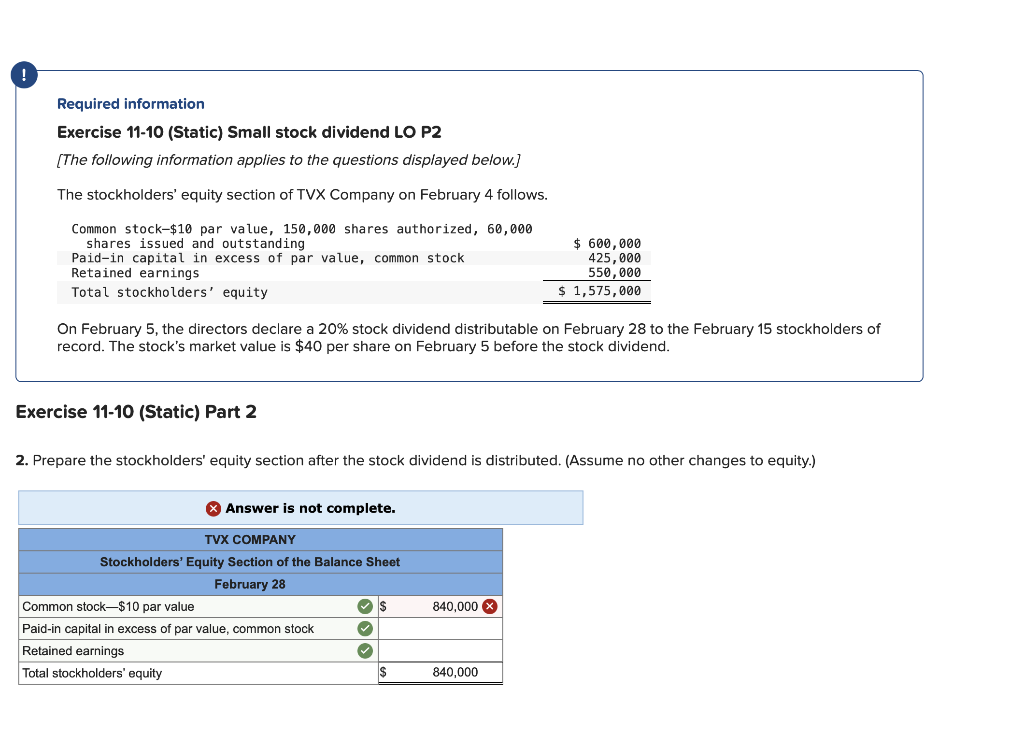
Task: Select green checkmark on Paid-in capital row
Action: coord(367,628)
